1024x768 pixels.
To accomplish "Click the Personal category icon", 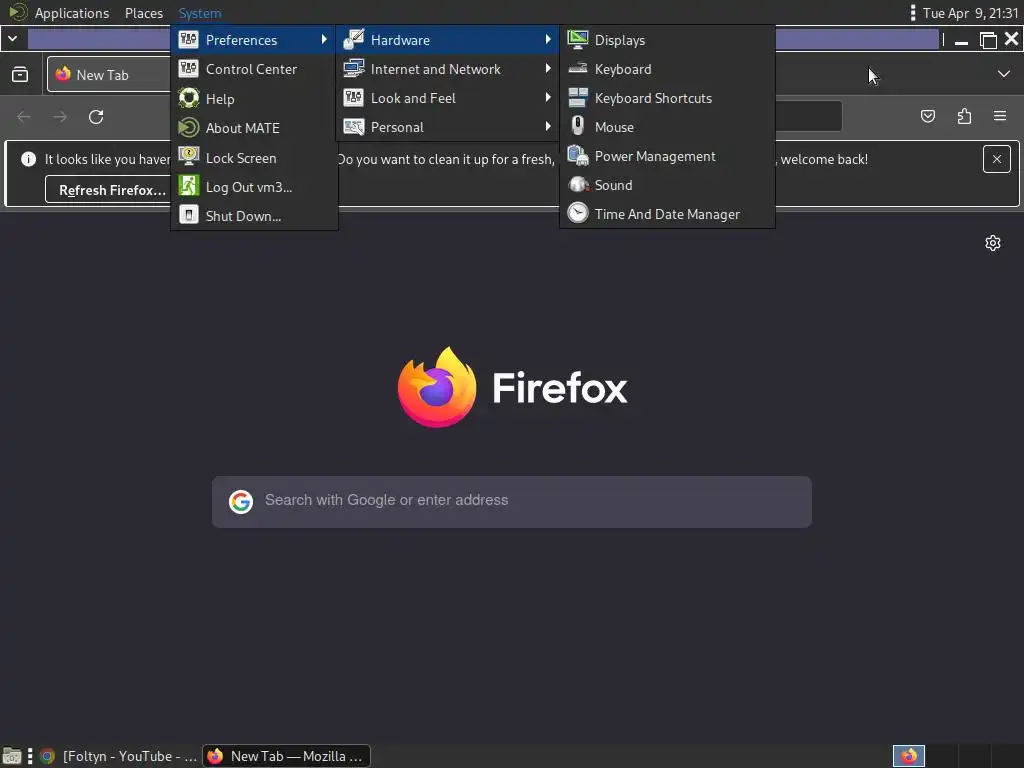I will coord(353,127).
